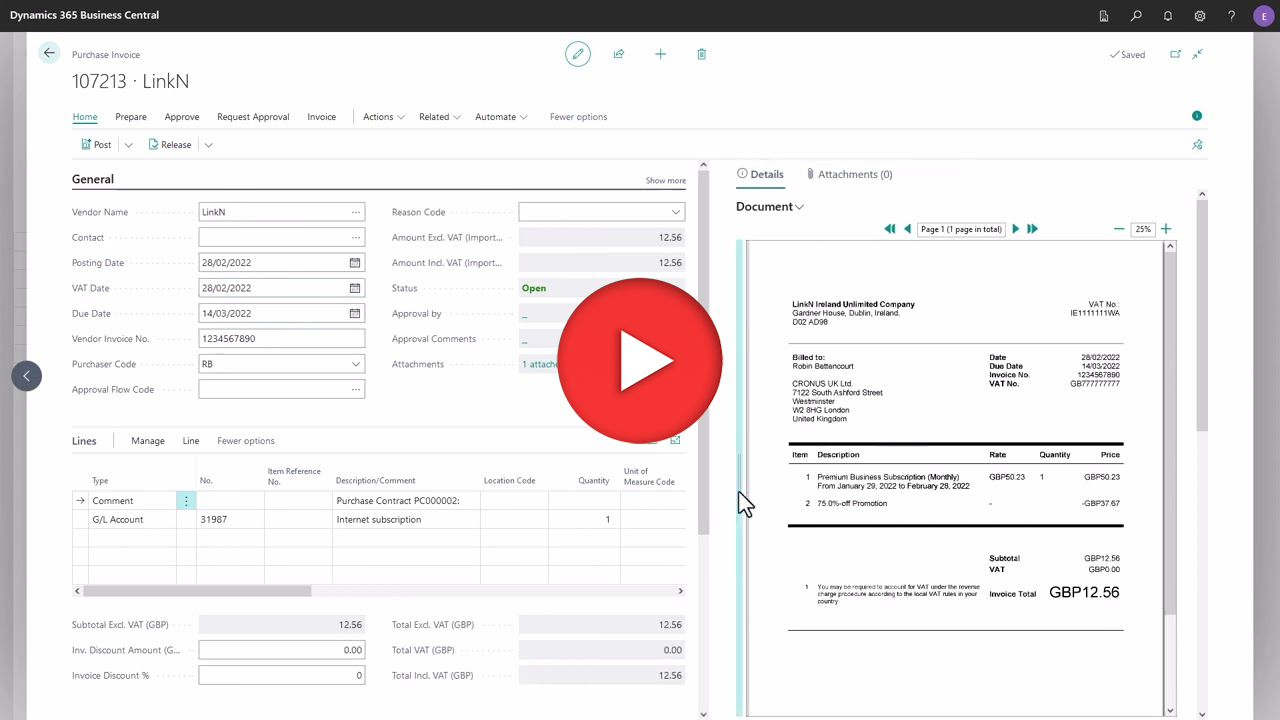
Task: Click Fewer options in Lines section
Action: [246, 441]
